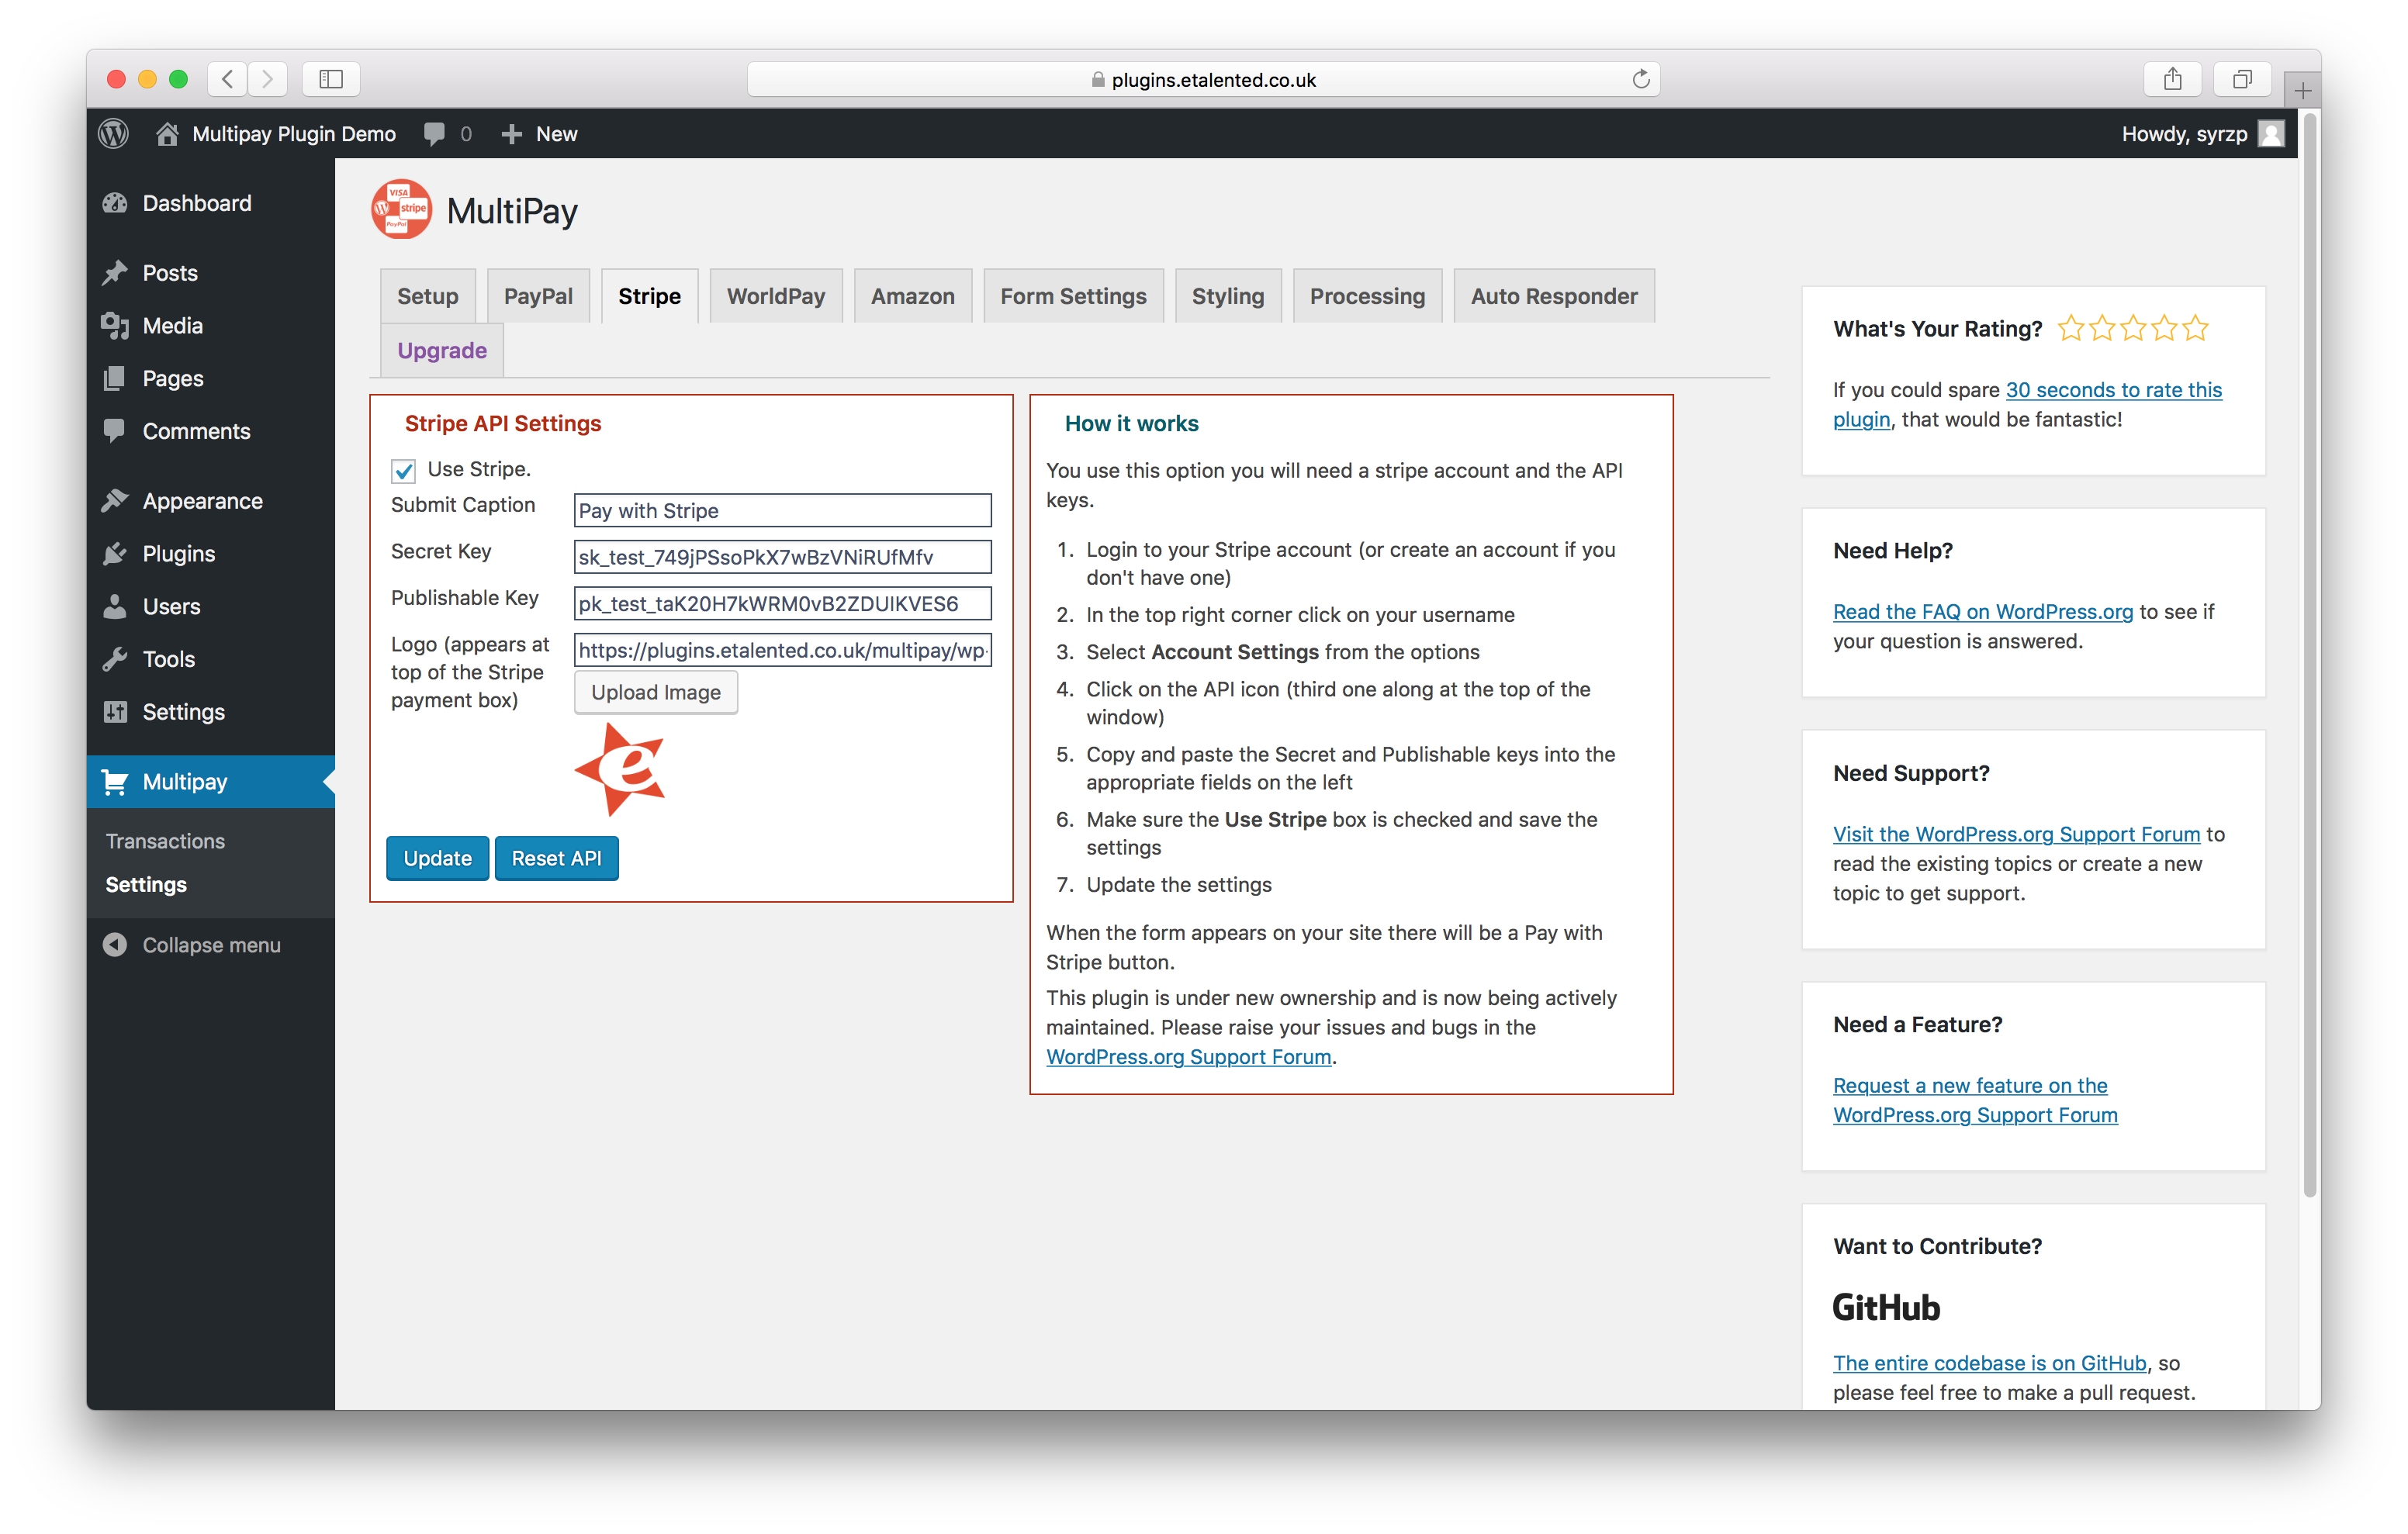Open the Safari share icon
Viewport: 2408px width, 1534px height.
[x=2172, y=79]
